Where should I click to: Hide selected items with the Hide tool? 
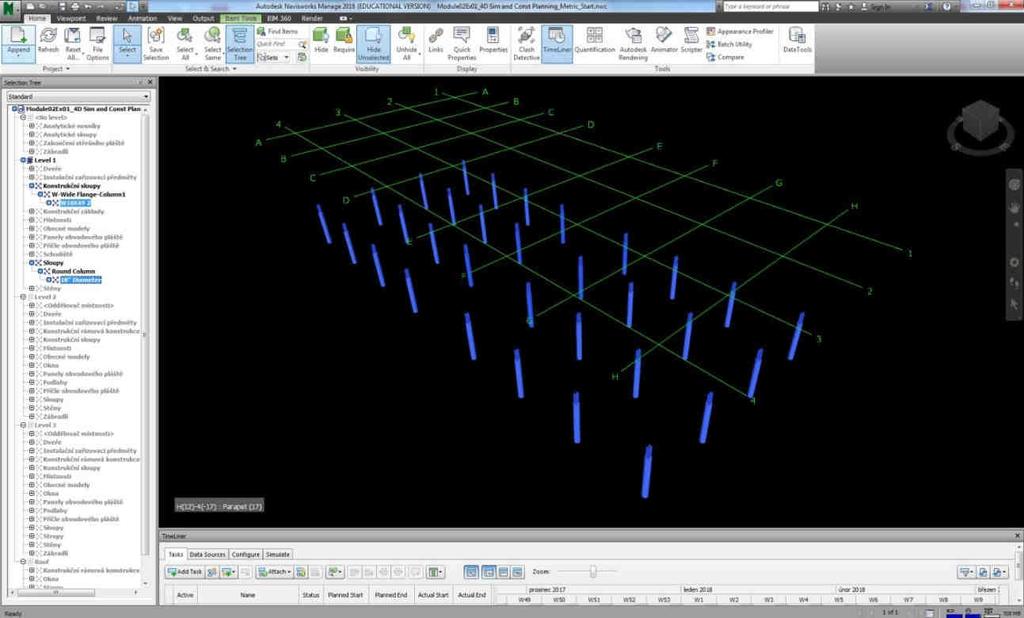point(321,41)
